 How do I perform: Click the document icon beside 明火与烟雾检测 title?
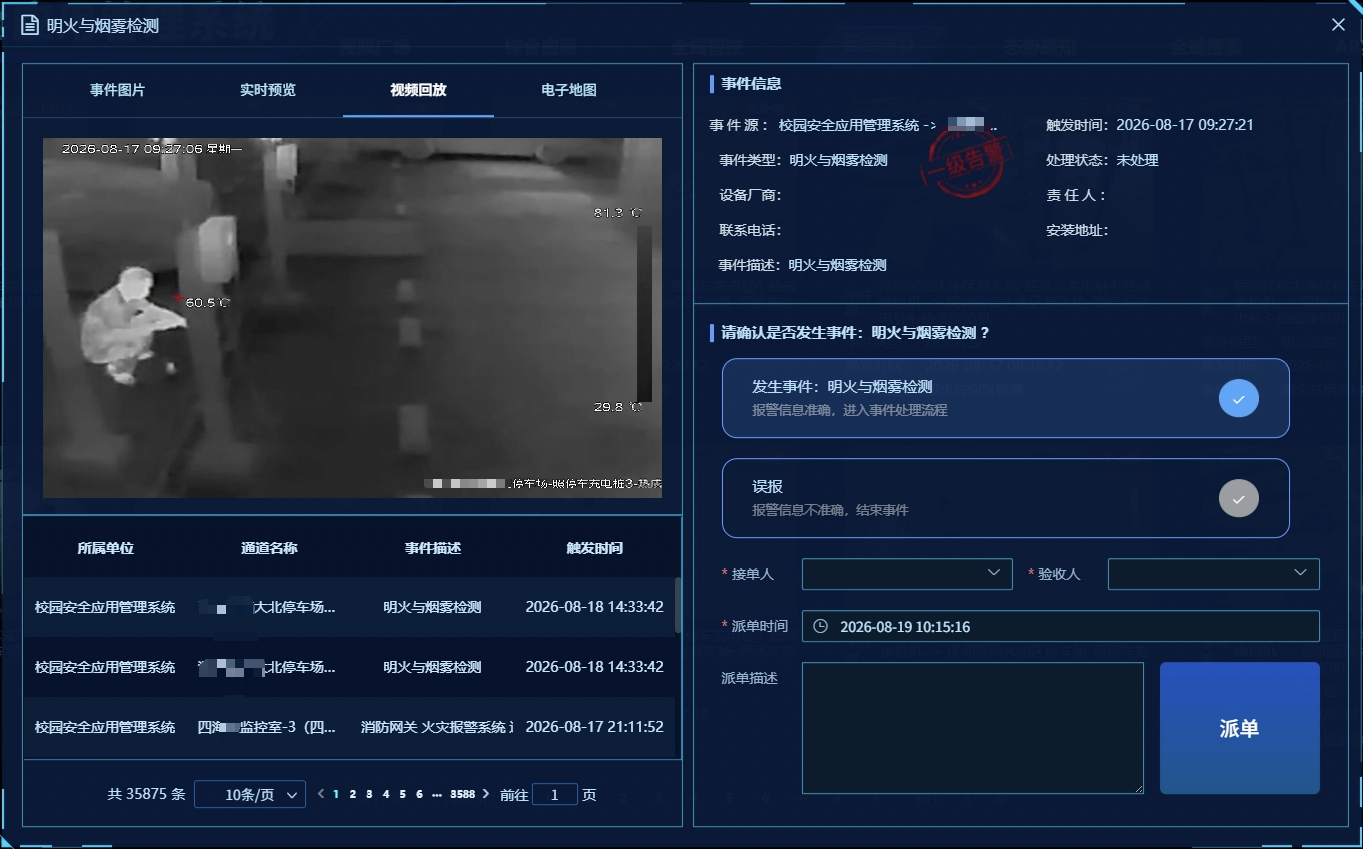[30, 25]
